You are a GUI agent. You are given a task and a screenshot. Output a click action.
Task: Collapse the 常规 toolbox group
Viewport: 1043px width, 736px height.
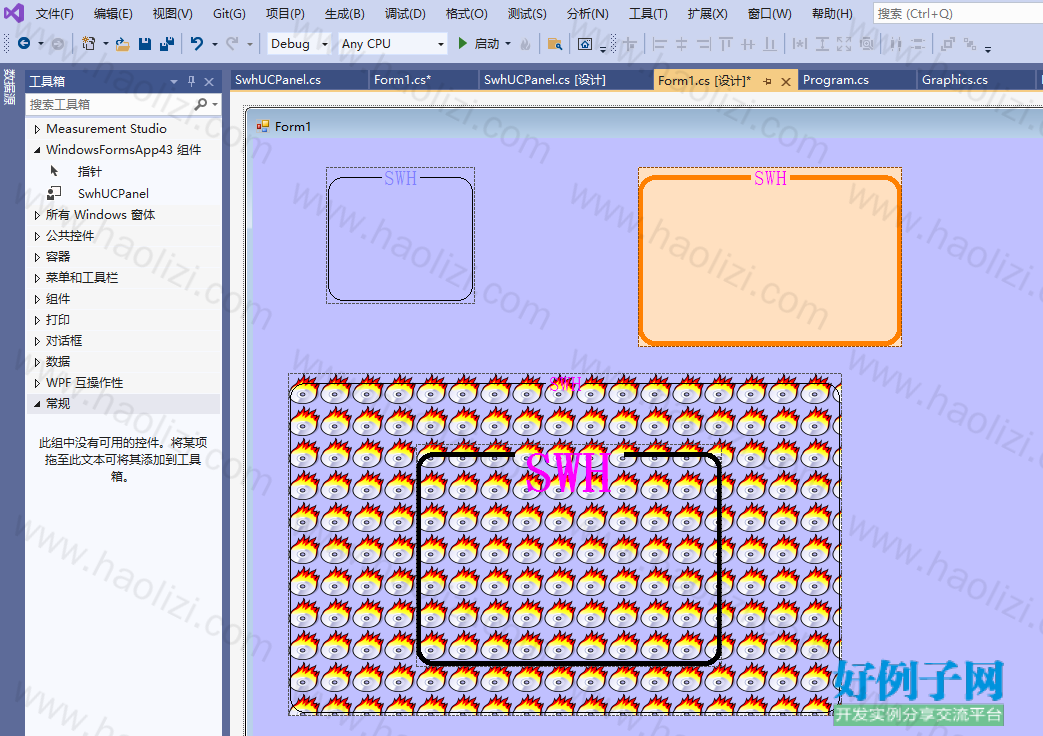(37, 404)
